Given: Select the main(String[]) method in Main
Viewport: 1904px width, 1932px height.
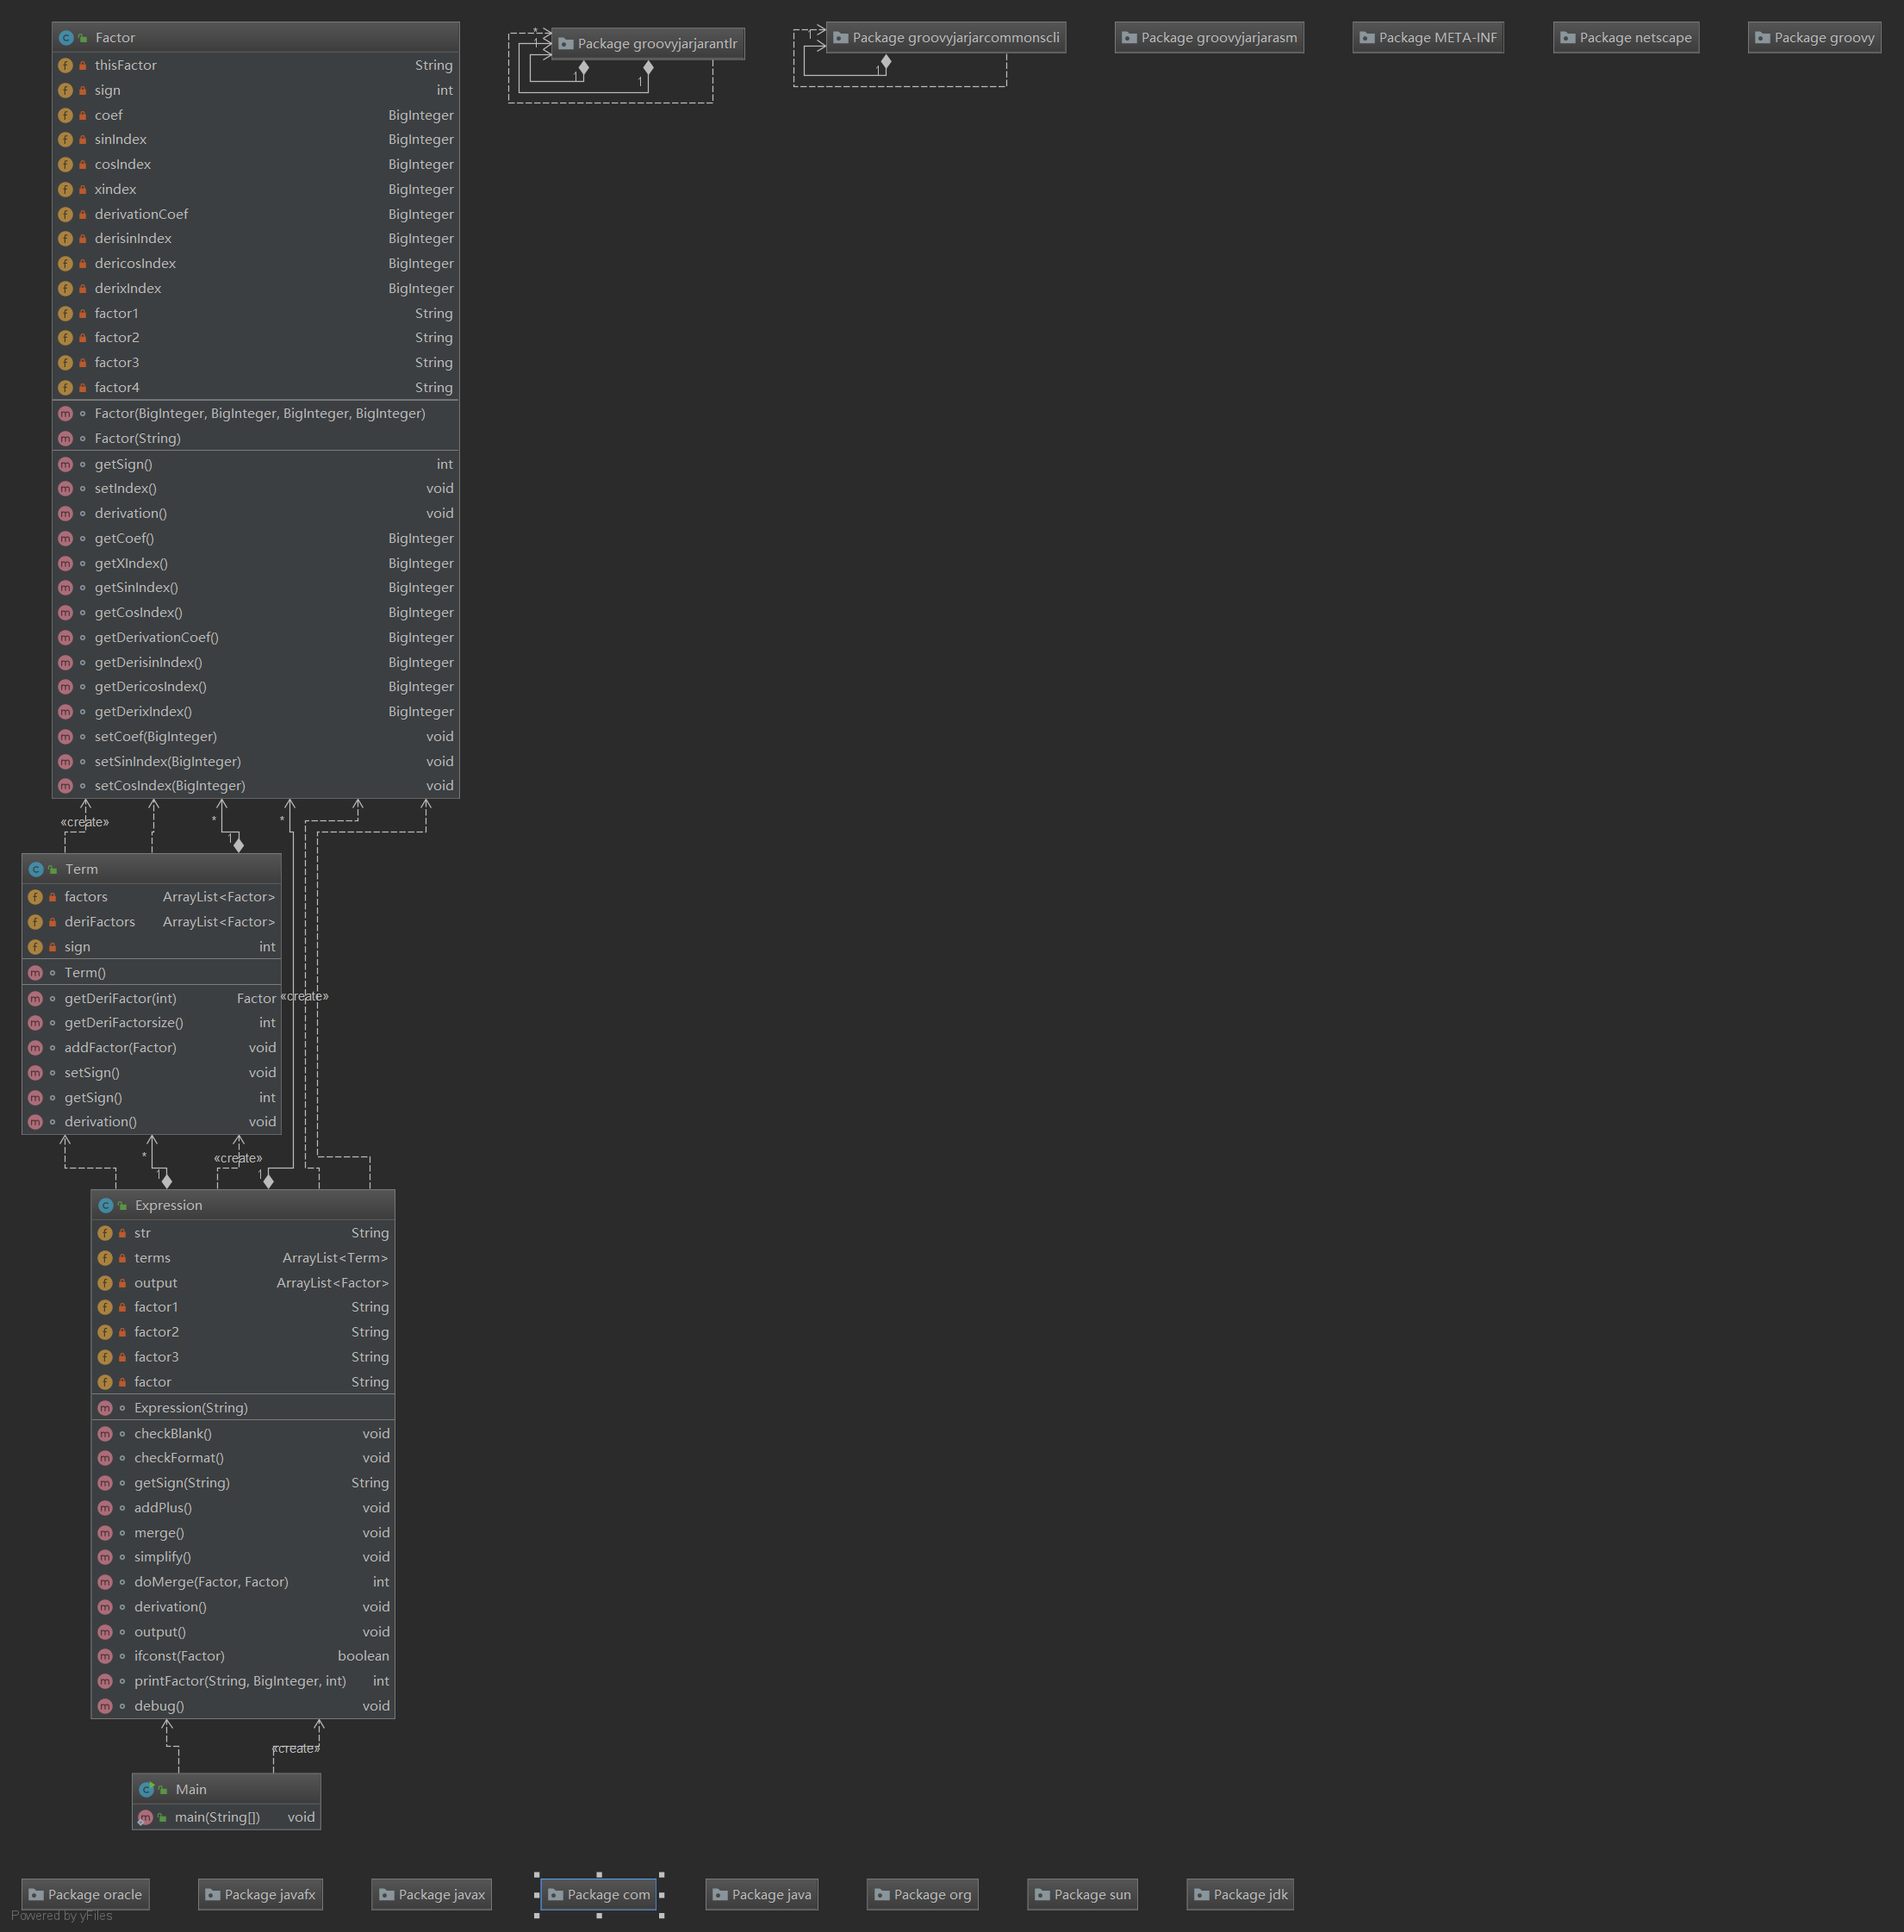Looking at the screenshot, I should click(x=217, y=1817).
